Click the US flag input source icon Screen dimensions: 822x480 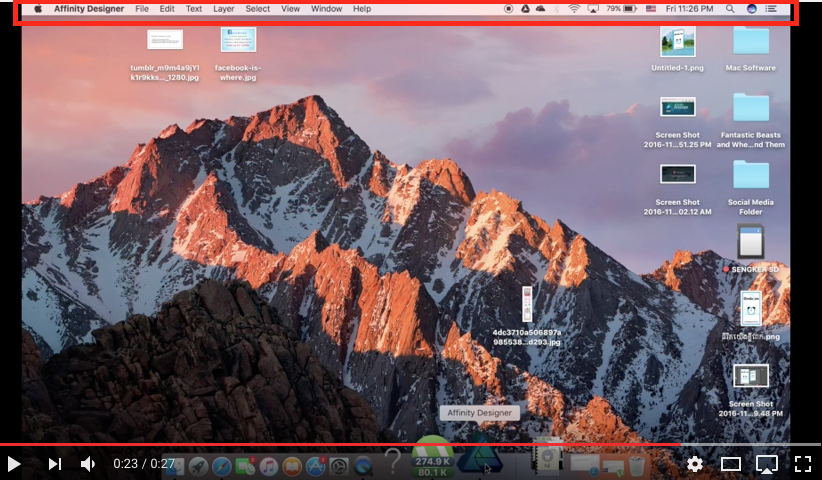pyautogui.click(x=651, y=9)
